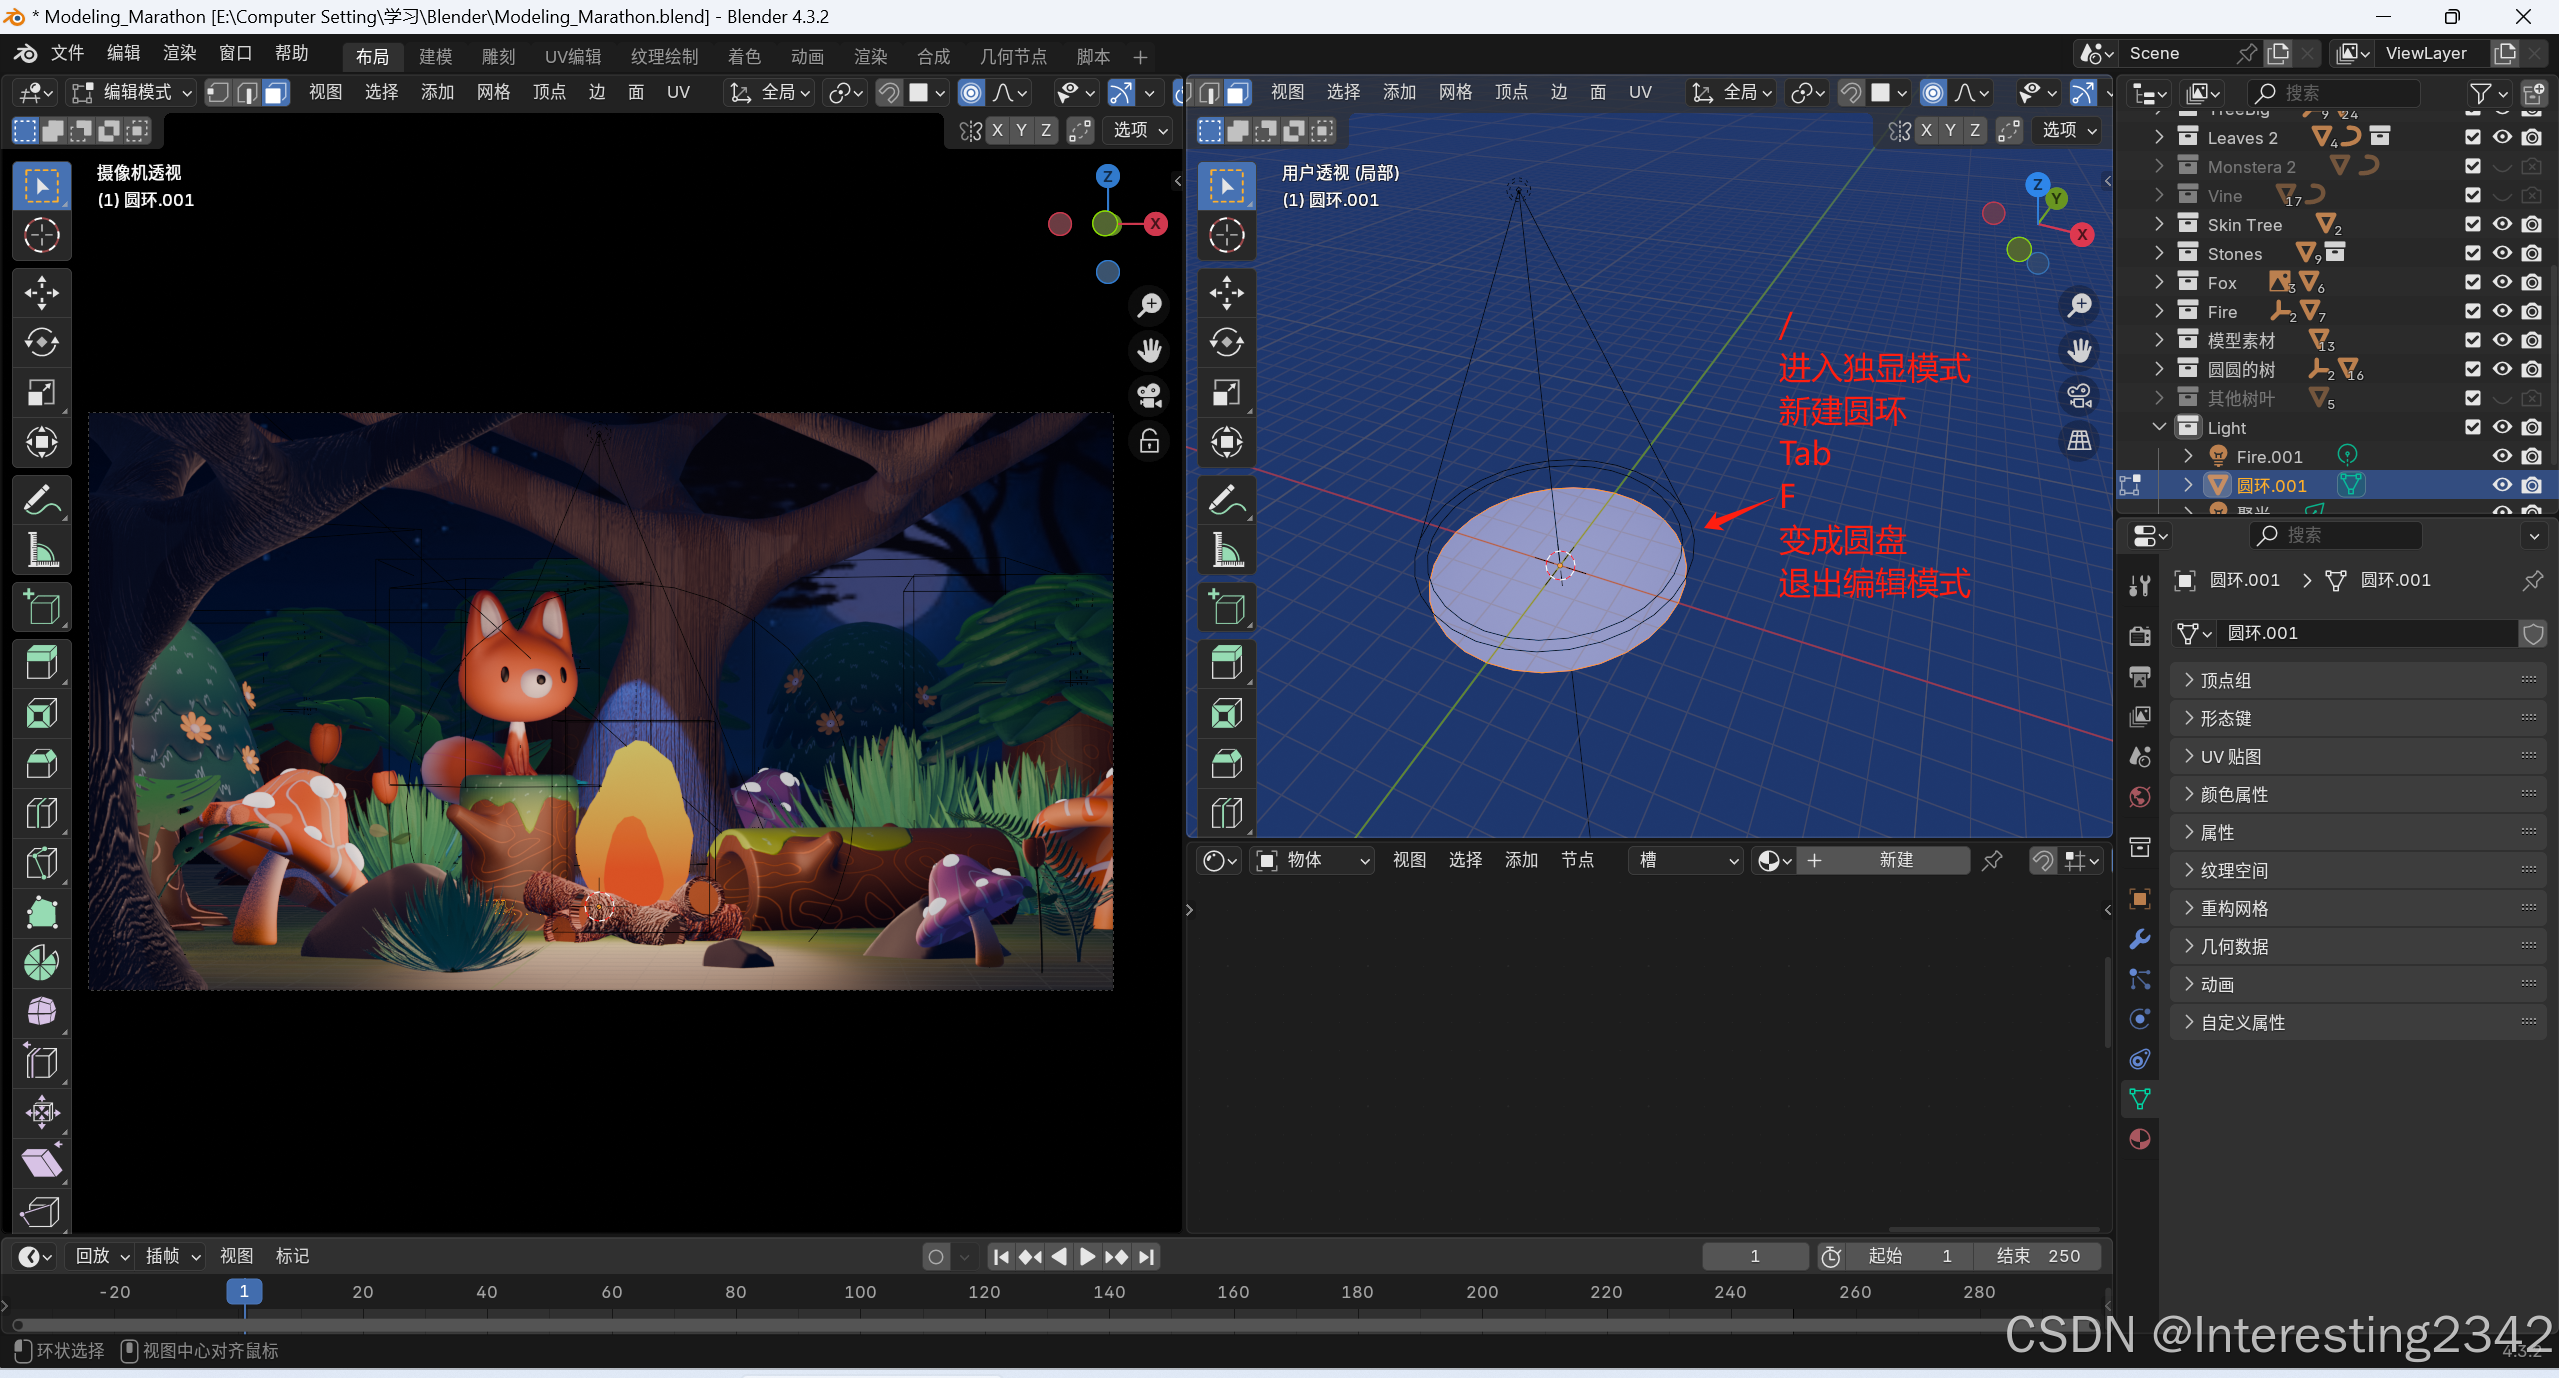Expand the Skin Tree collection
The height and width of the screenshot is (1378, 2559).
tap(2159, 225)
